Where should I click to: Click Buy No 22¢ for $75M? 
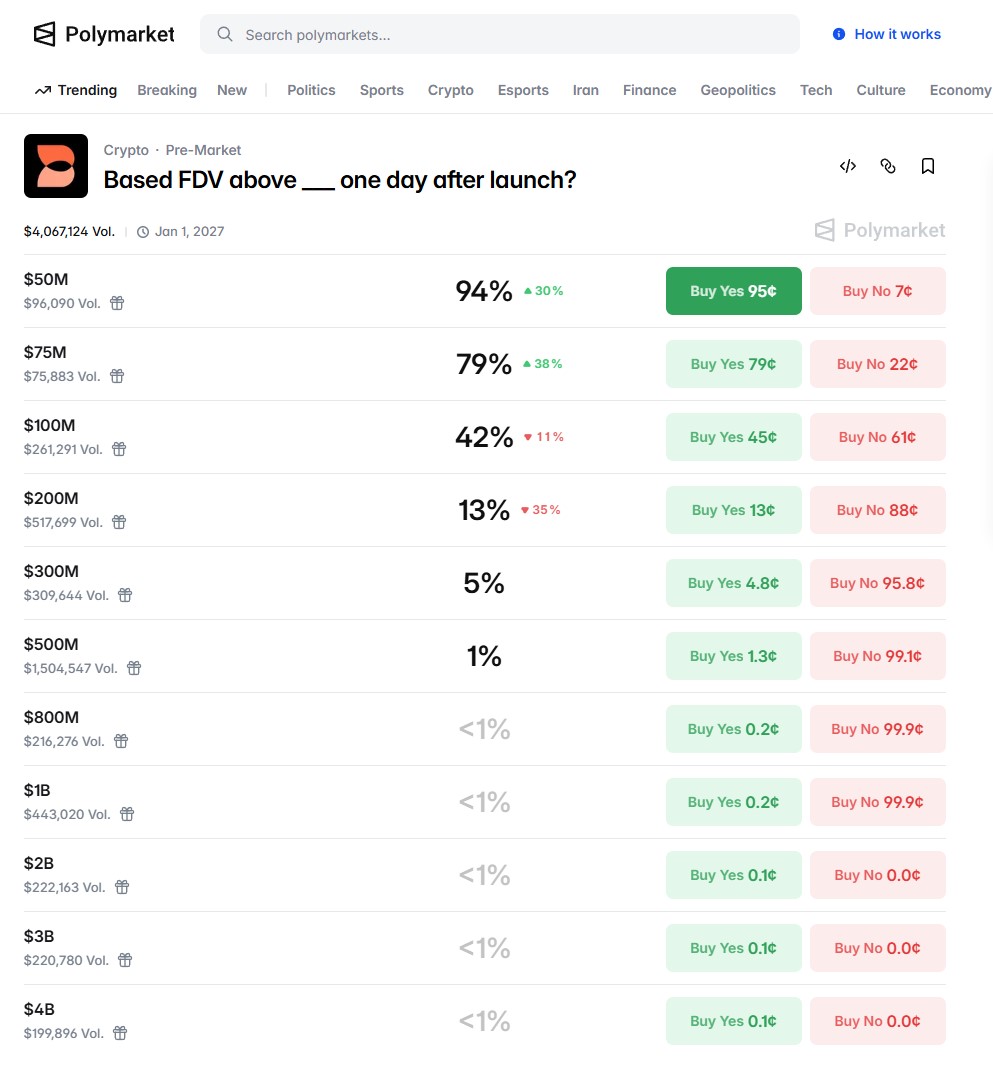(x=877, y=364)
